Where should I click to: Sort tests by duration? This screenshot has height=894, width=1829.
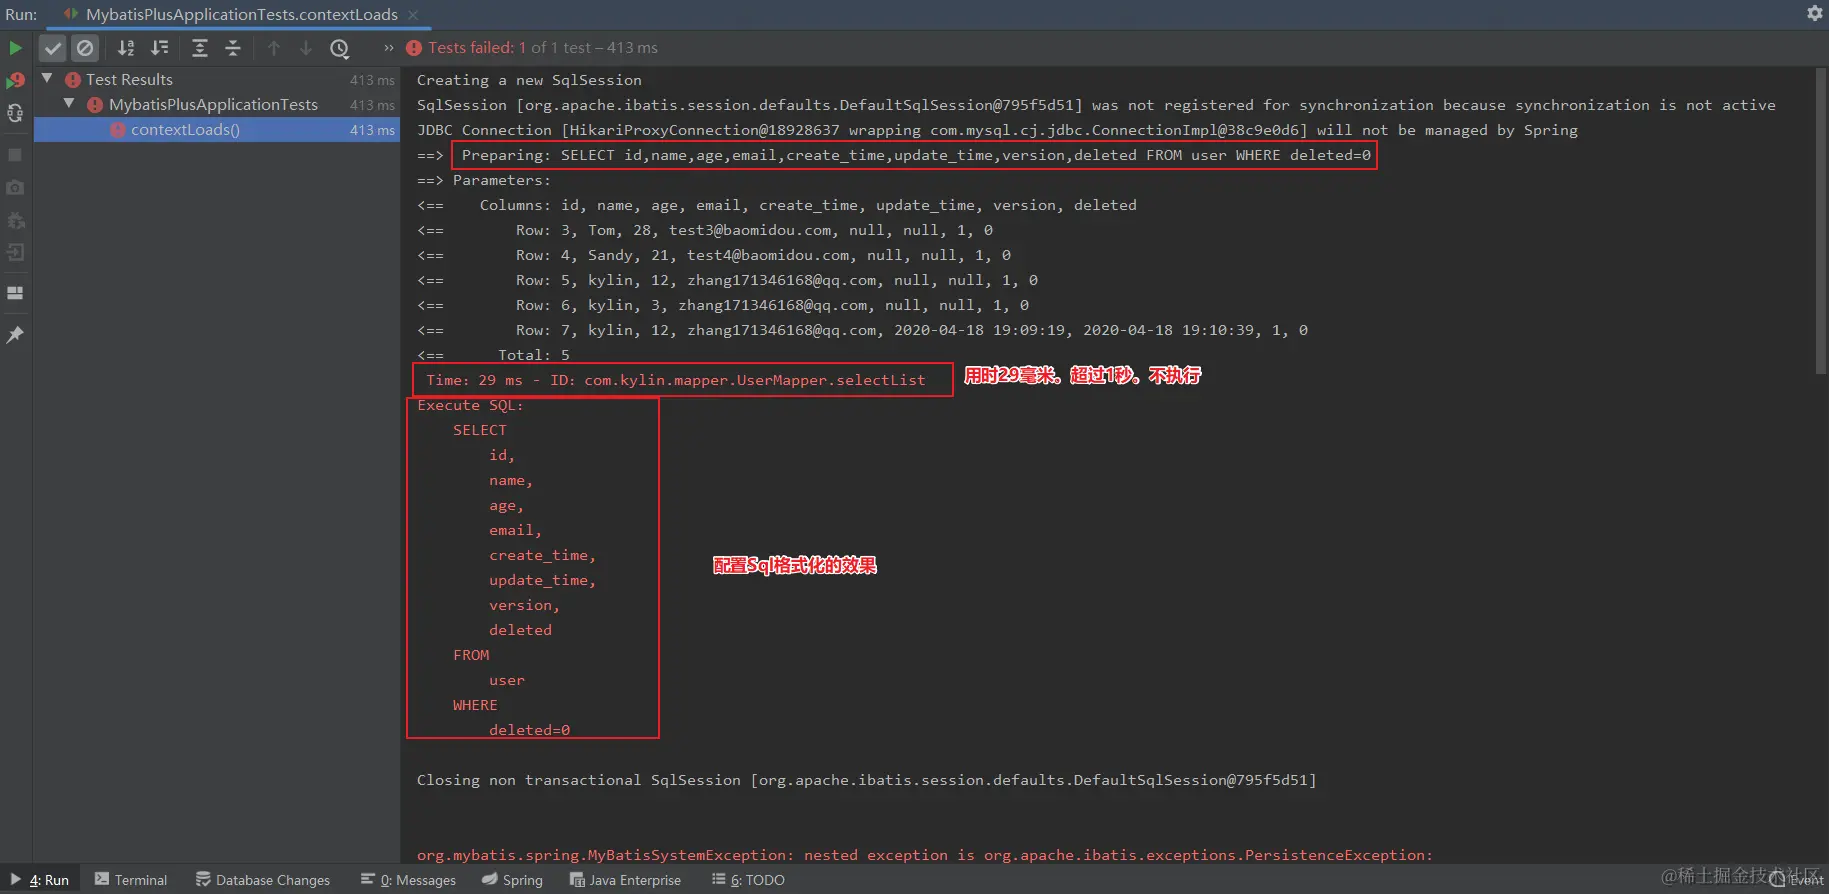[x=159, y=48]
